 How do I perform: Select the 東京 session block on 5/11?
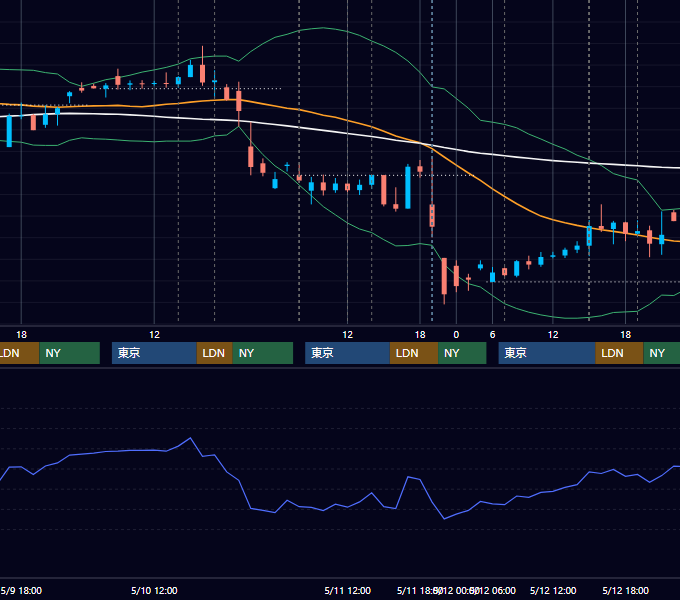(x=347, y=353)
